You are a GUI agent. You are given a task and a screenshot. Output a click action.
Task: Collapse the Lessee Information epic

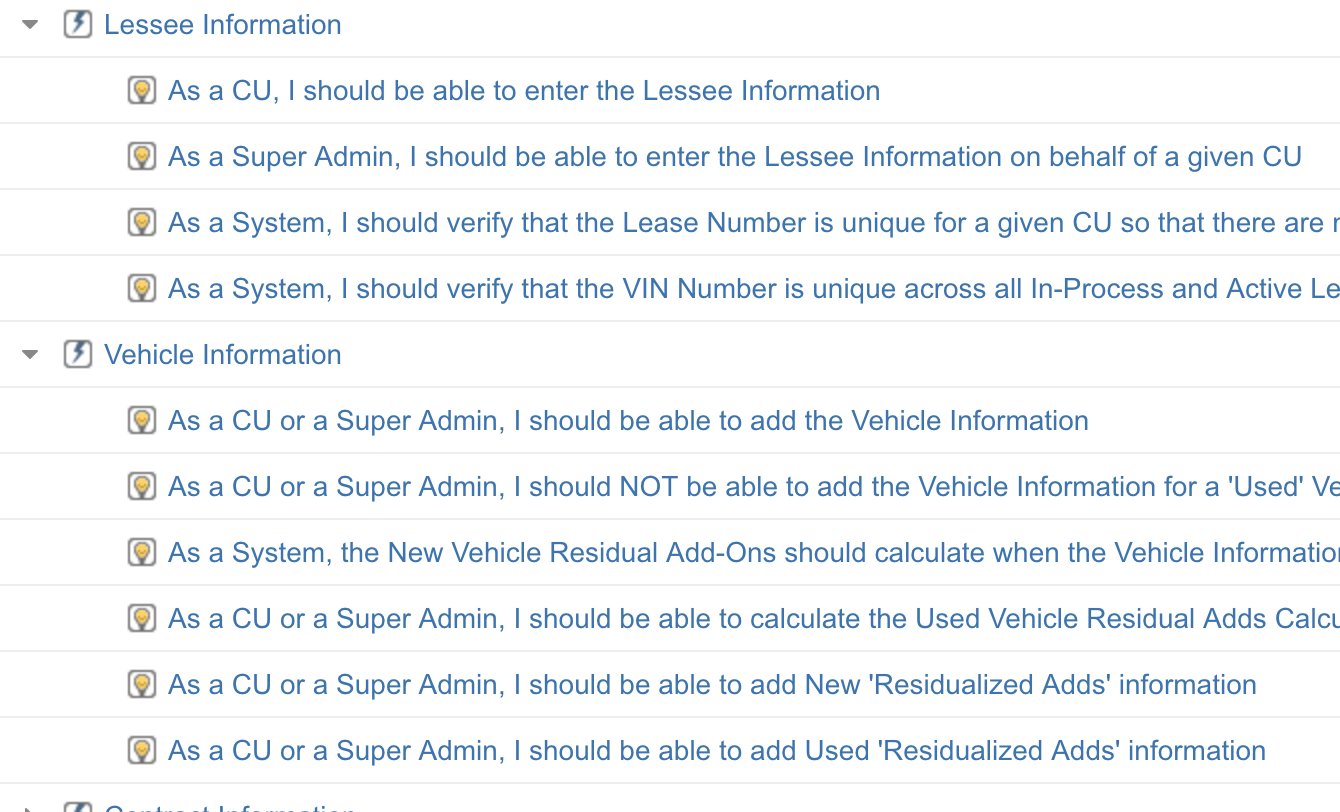(30, 25)
